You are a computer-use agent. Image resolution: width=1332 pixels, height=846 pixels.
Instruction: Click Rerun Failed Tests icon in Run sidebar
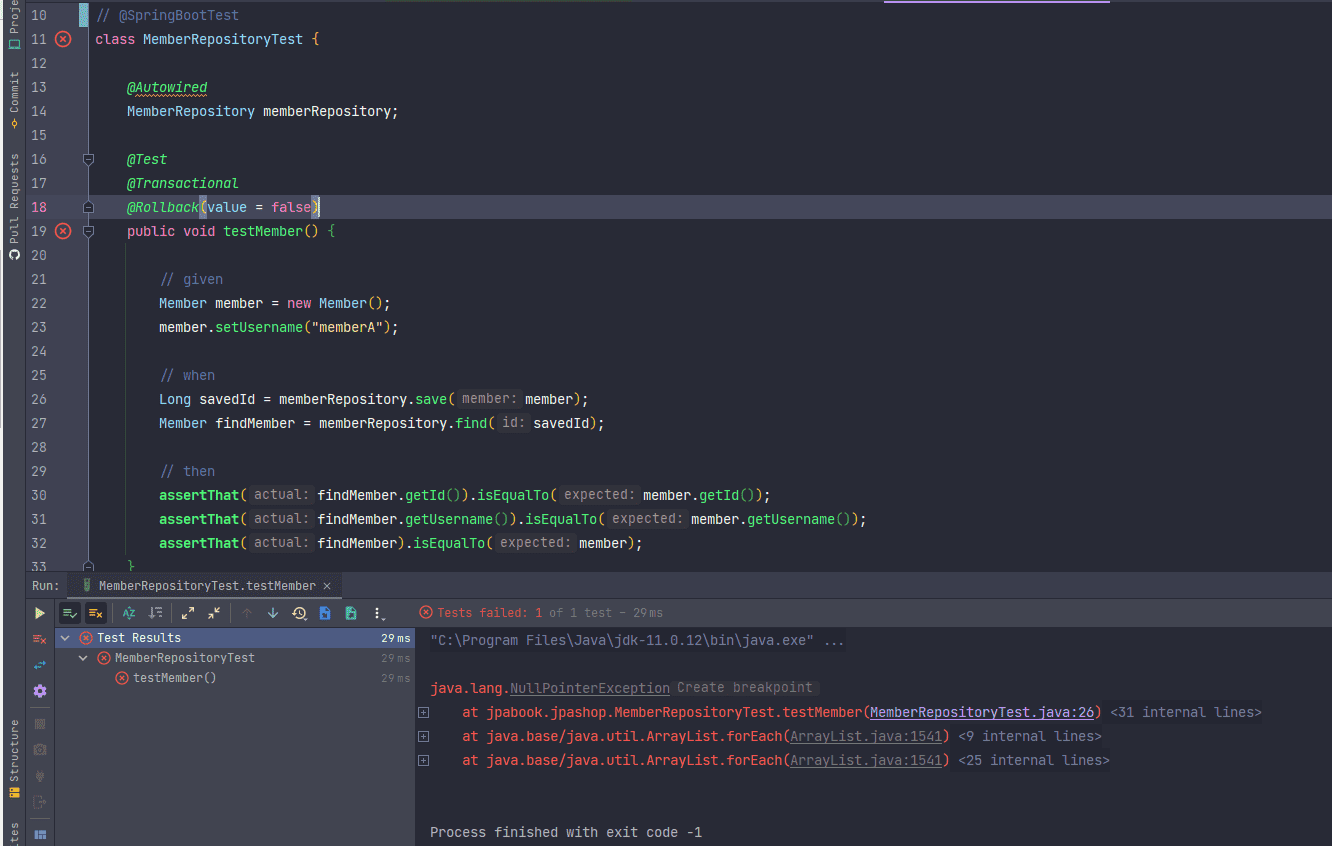(x=40, y=639)
